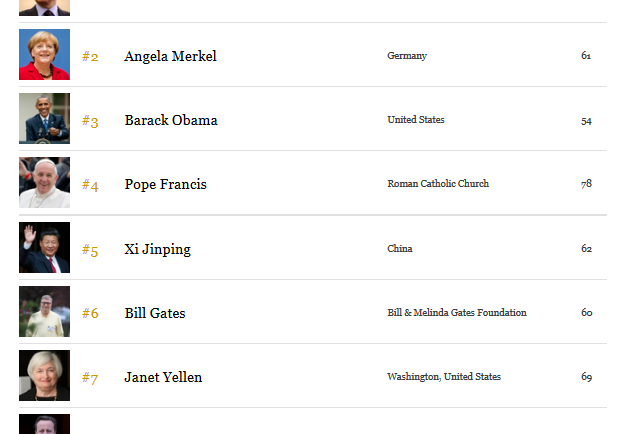Select the #6 ranking number
Screen dimensions: 625x434
click(x=90, y=313)
